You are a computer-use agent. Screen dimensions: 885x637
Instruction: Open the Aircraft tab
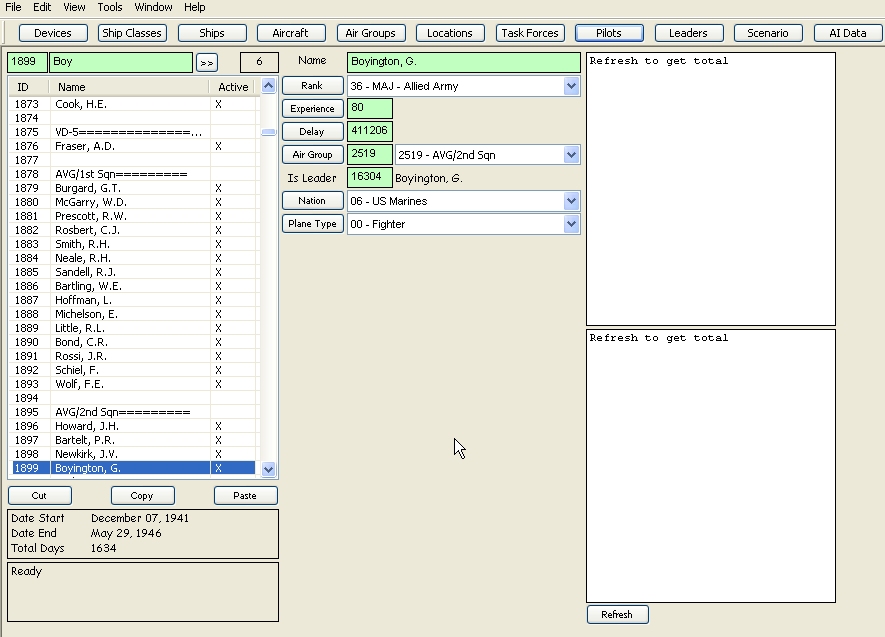click(290, 32)
